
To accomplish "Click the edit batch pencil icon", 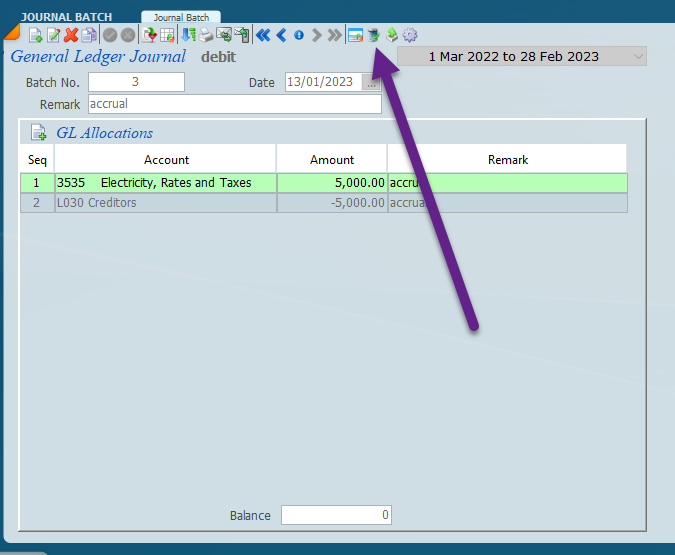I will tap(54, 35).
